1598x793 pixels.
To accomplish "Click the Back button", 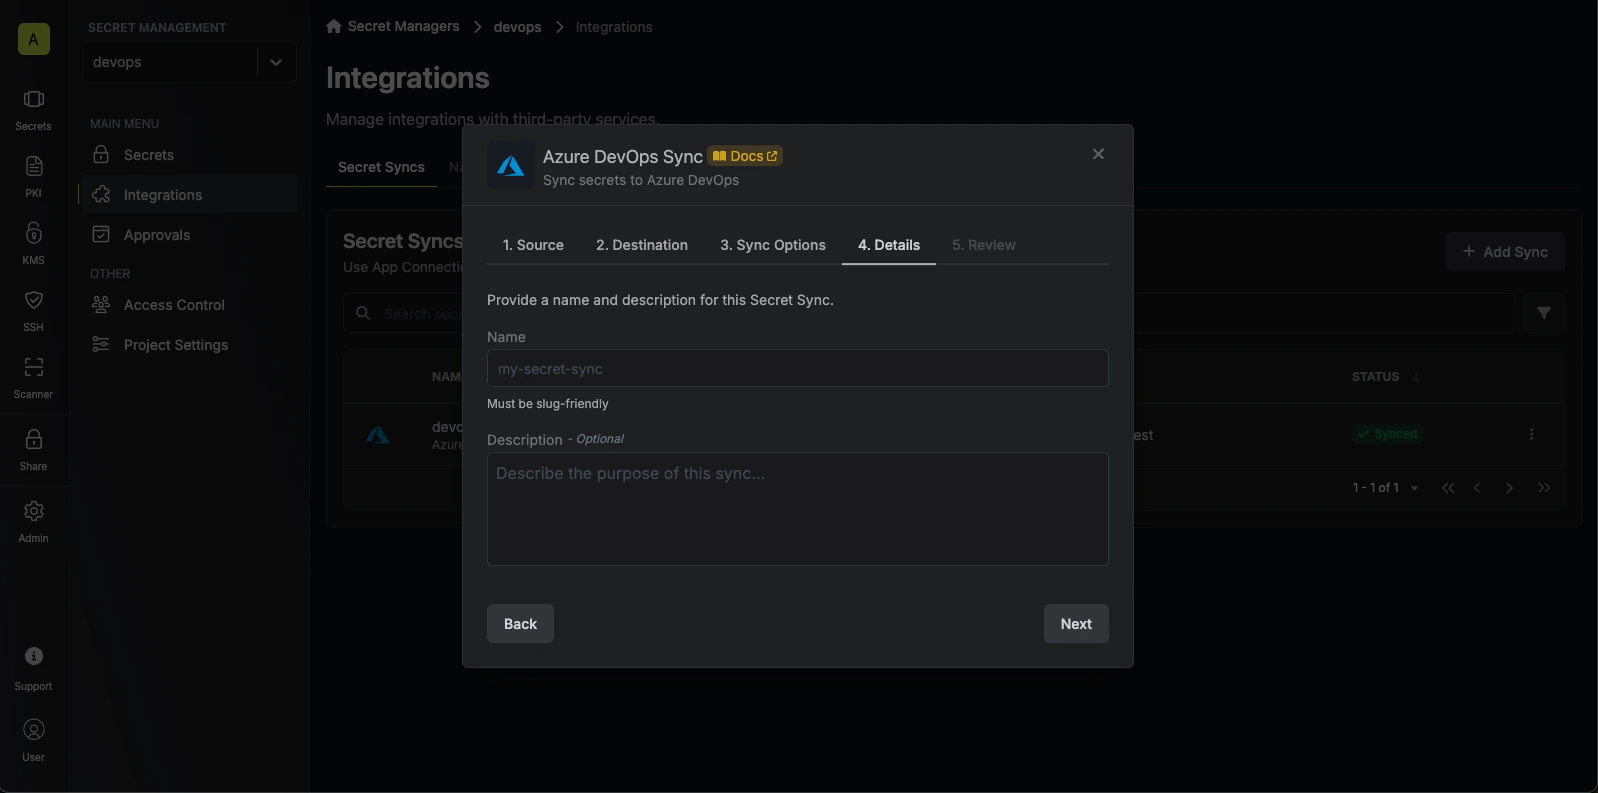I will pos(520,624).
